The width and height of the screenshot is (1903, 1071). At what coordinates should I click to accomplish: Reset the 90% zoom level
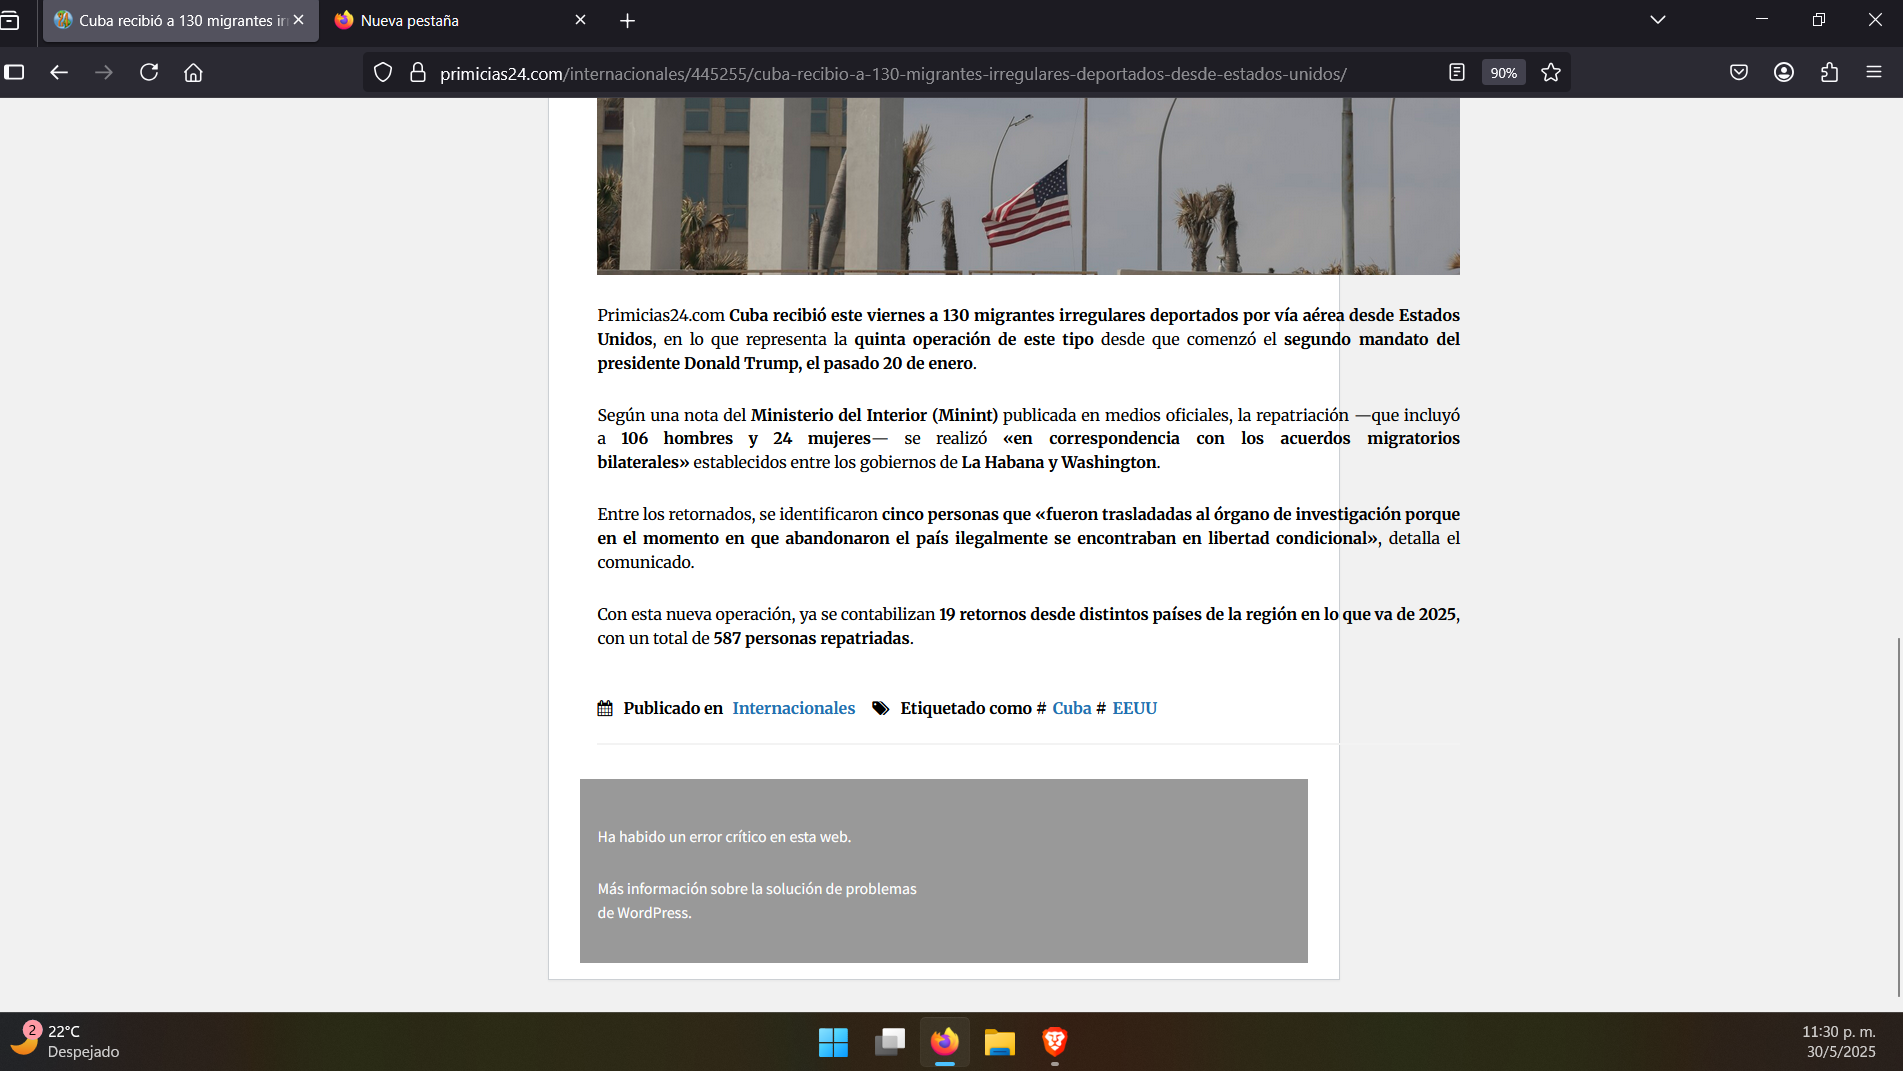point(1503,73)
